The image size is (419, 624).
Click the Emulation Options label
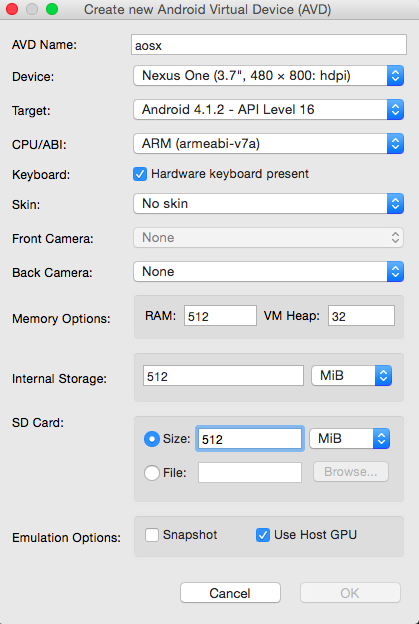(x=66, y=538)
